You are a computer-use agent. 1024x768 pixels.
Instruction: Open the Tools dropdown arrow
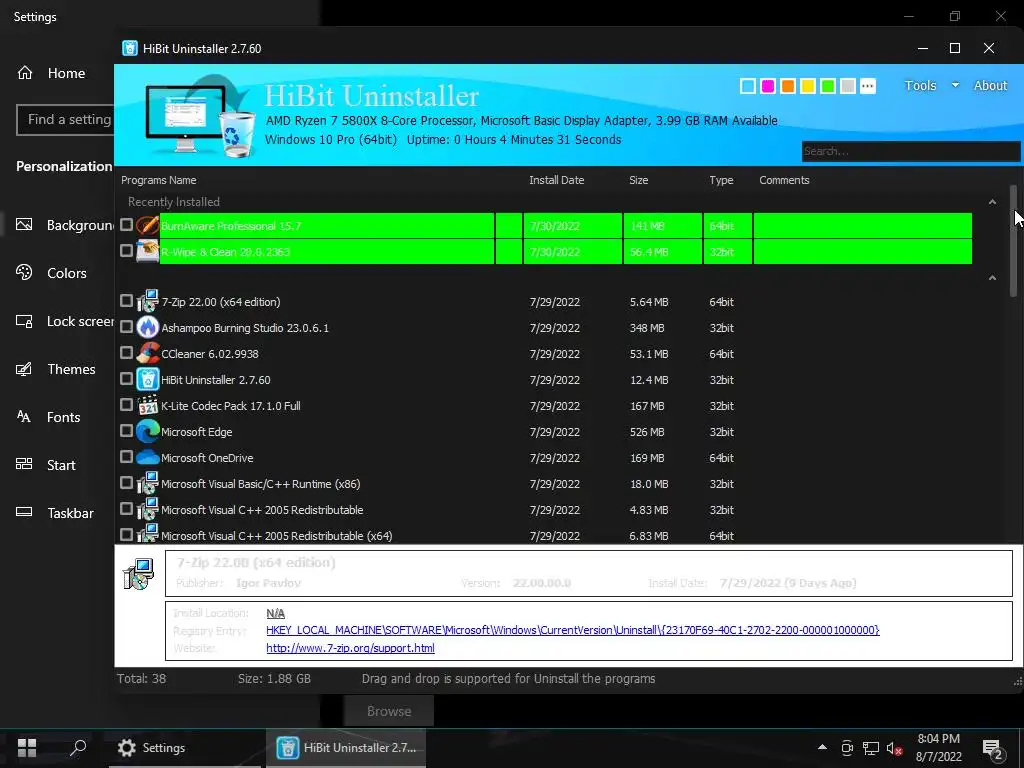pyautogui.click(x=955, y=85)
